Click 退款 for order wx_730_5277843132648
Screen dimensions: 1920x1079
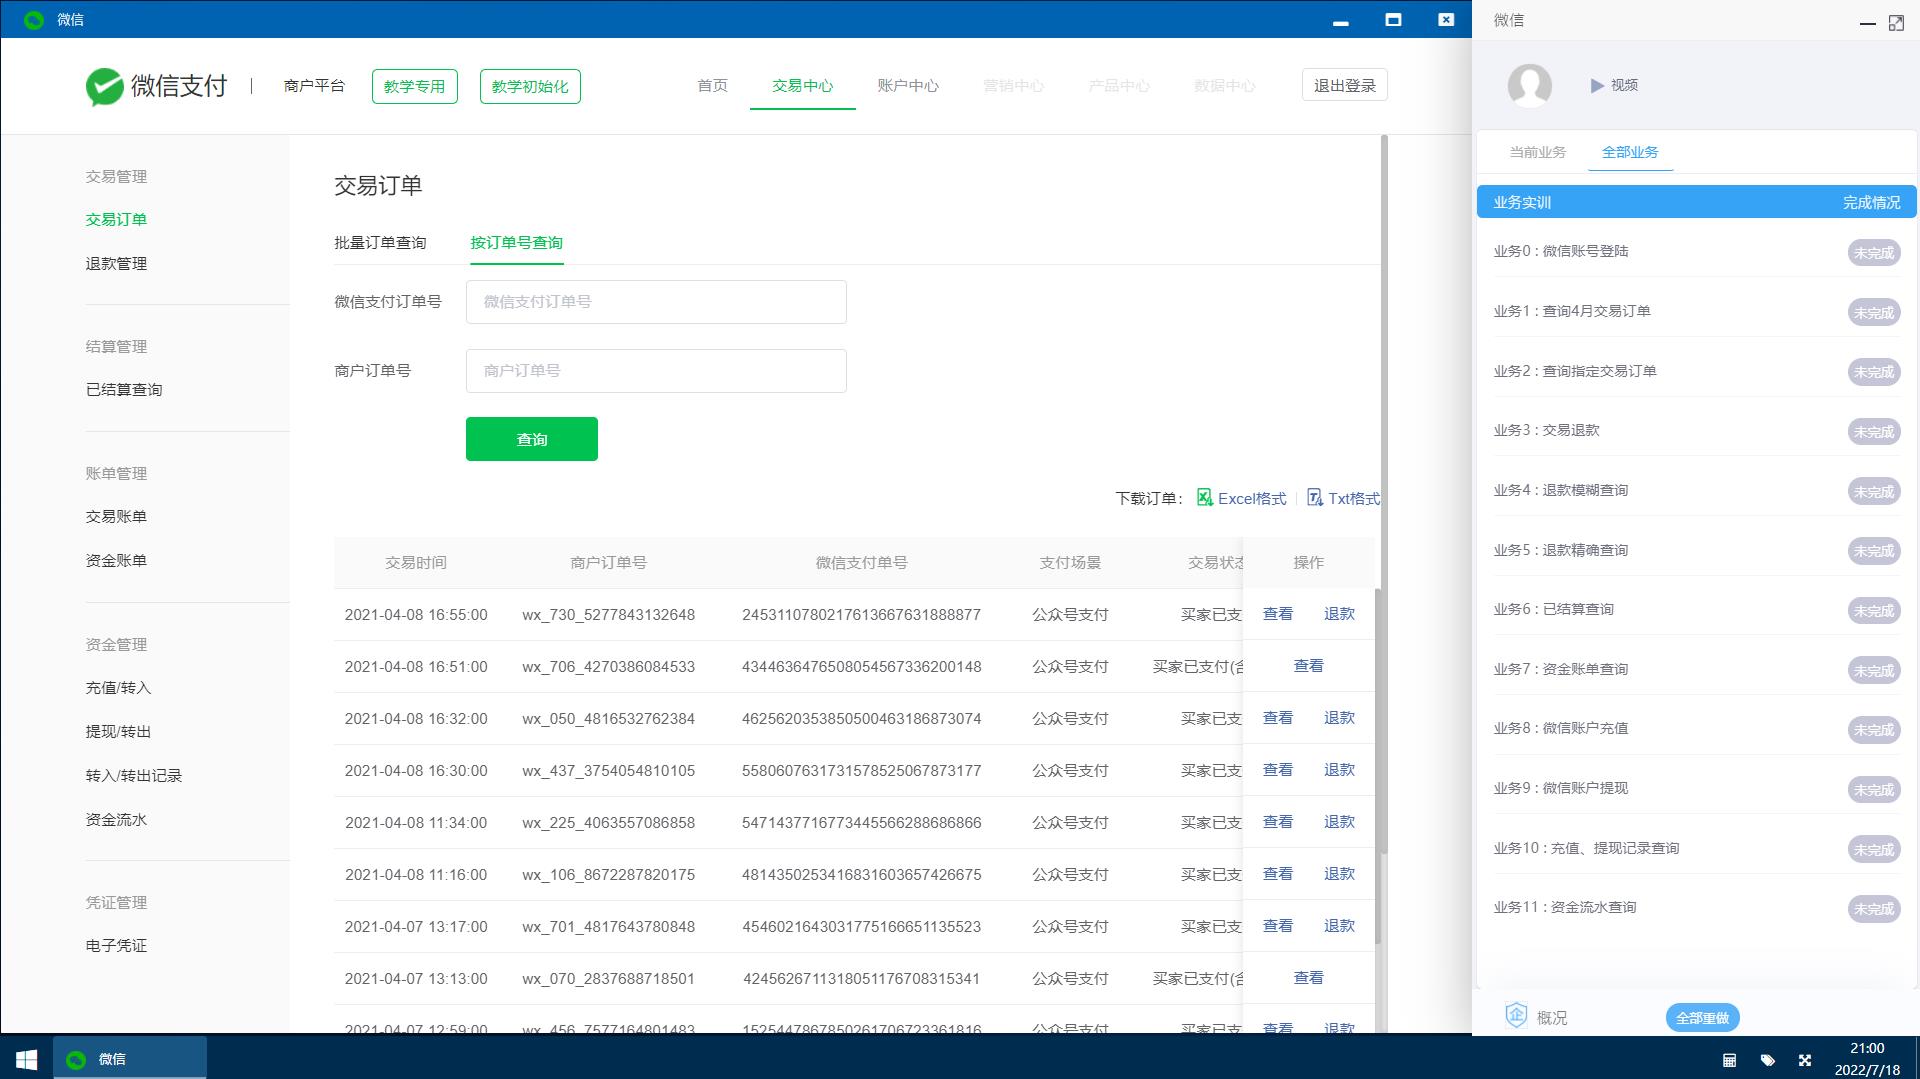(x=1339, y=614)
